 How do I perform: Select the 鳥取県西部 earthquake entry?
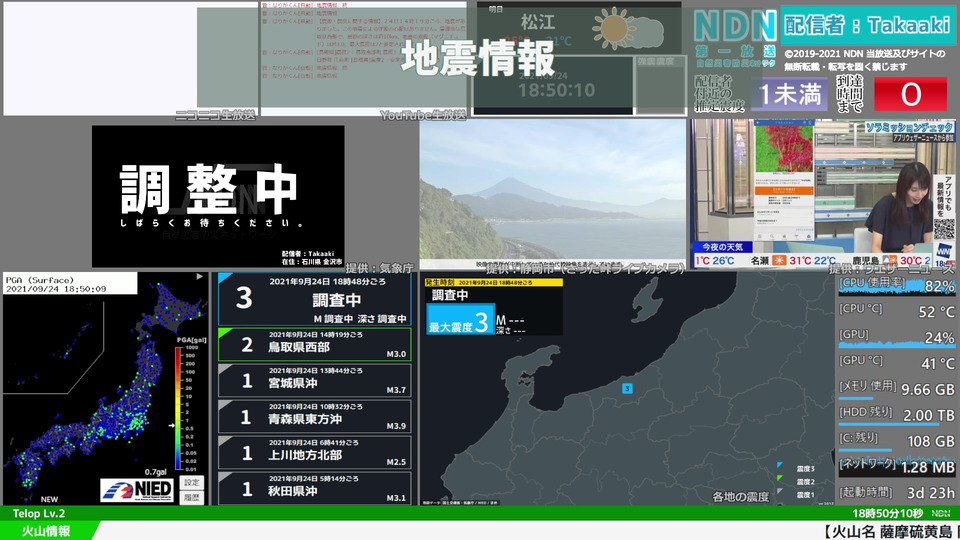(315, 344)
